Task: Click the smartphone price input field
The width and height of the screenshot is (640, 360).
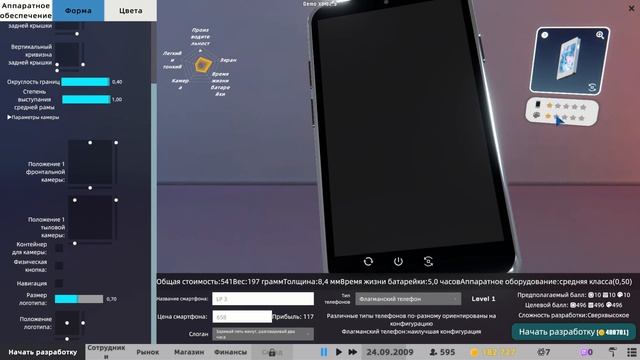Action: (x=242, y=317)
